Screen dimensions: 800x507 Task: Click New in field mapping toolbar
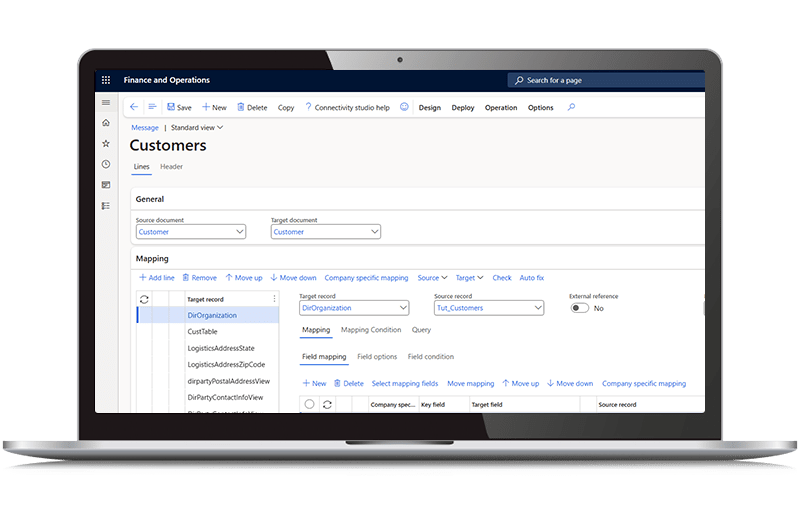pyautogui.click(x=314, y=384)
